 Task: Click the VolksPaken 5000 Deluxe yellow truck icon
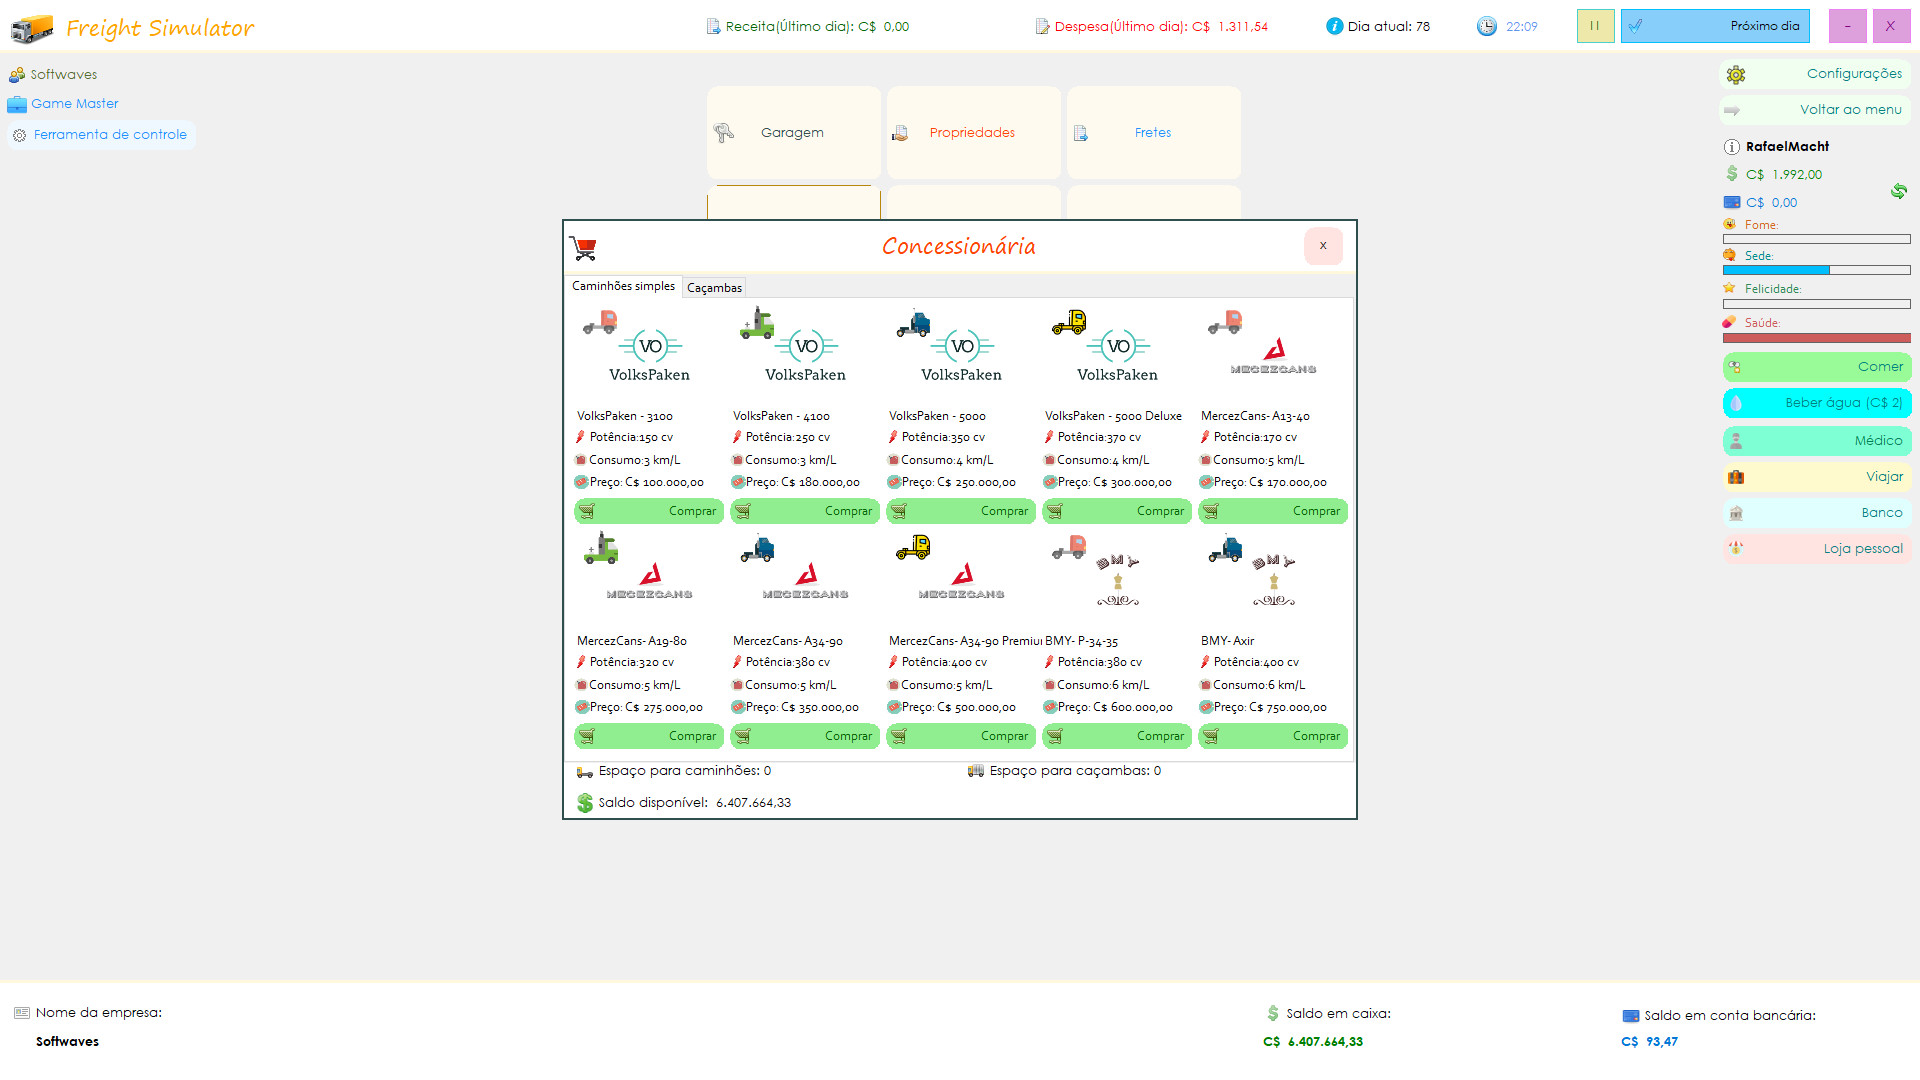[1069, 322]
